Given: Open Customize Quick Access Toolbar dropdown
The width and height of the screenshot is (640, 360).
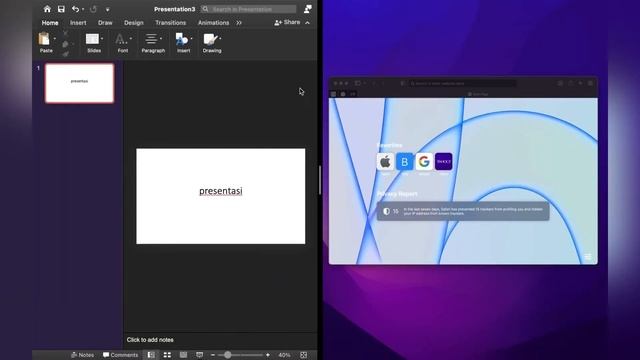Looking at the screenshot, I should click(107, 9).
